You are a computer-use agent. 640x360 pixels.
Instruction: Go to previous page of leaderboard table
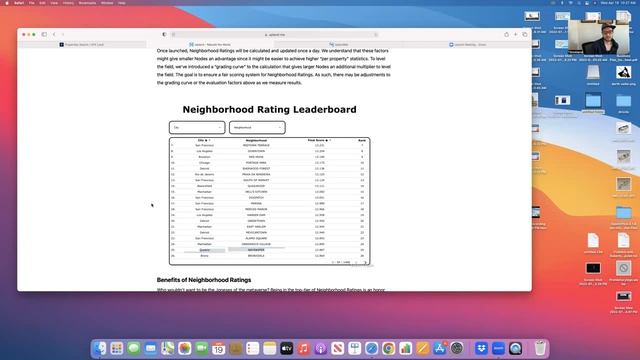click(x=356, y=262)
